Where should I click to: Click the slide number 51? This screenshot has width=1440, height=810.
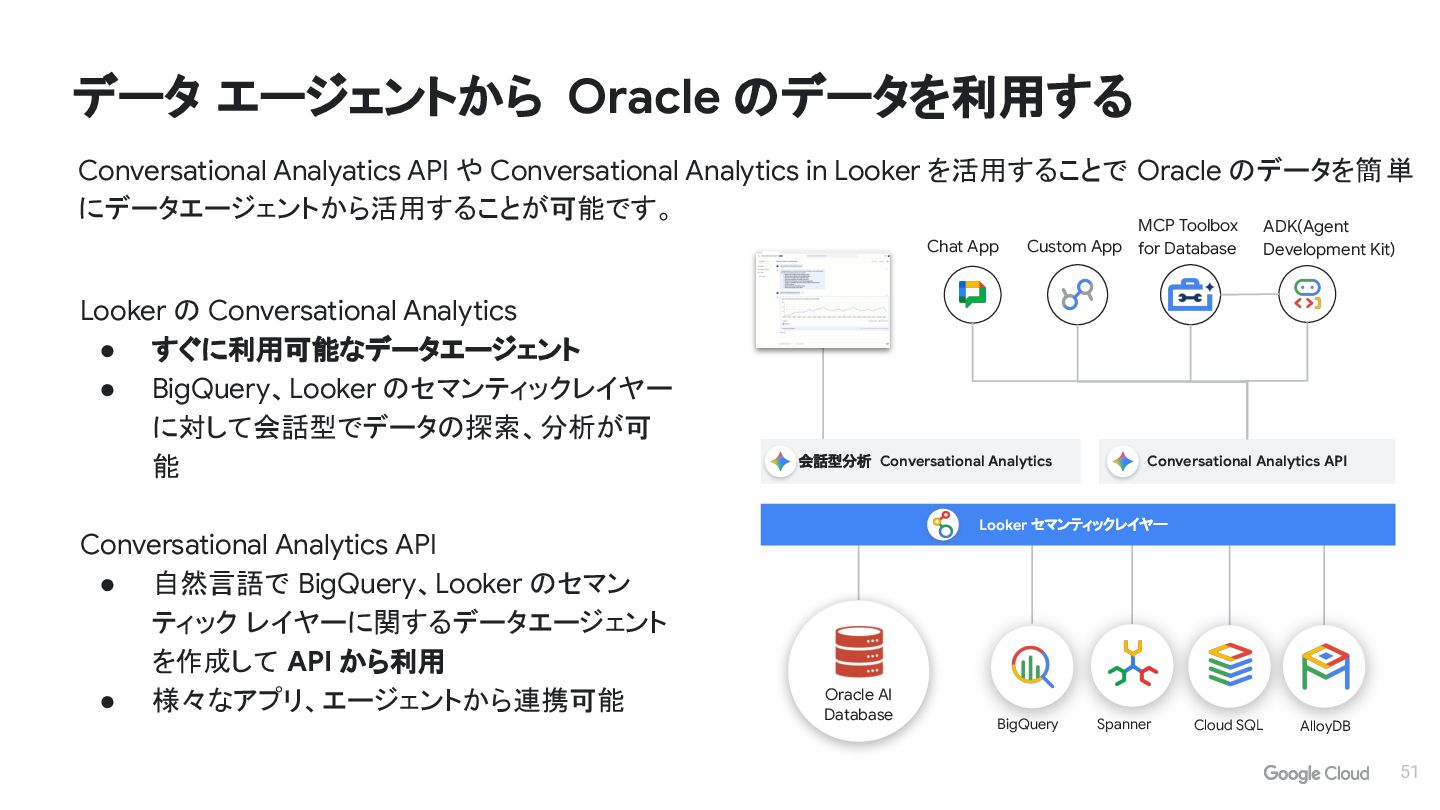(x=1409, y=772)
